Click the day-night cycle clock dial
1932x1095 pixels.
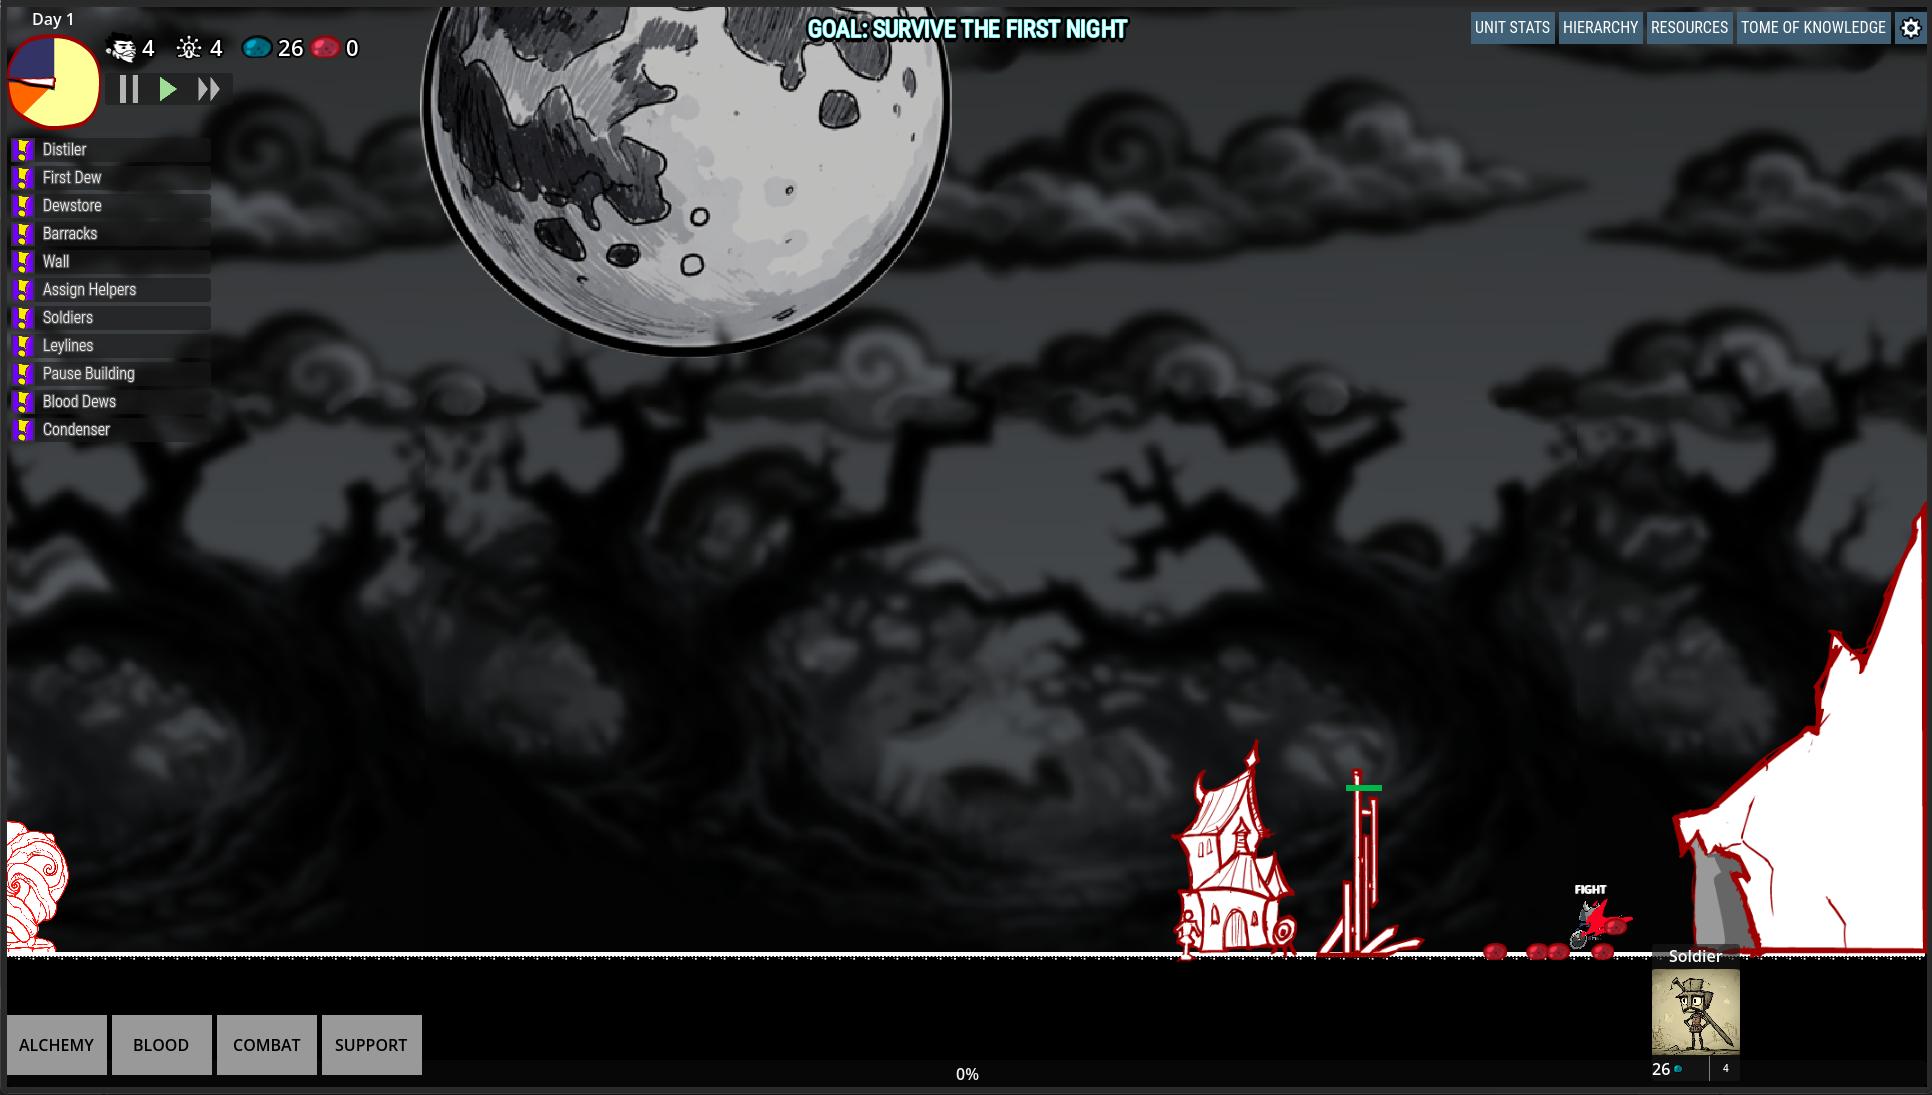[x=54, y=82]
